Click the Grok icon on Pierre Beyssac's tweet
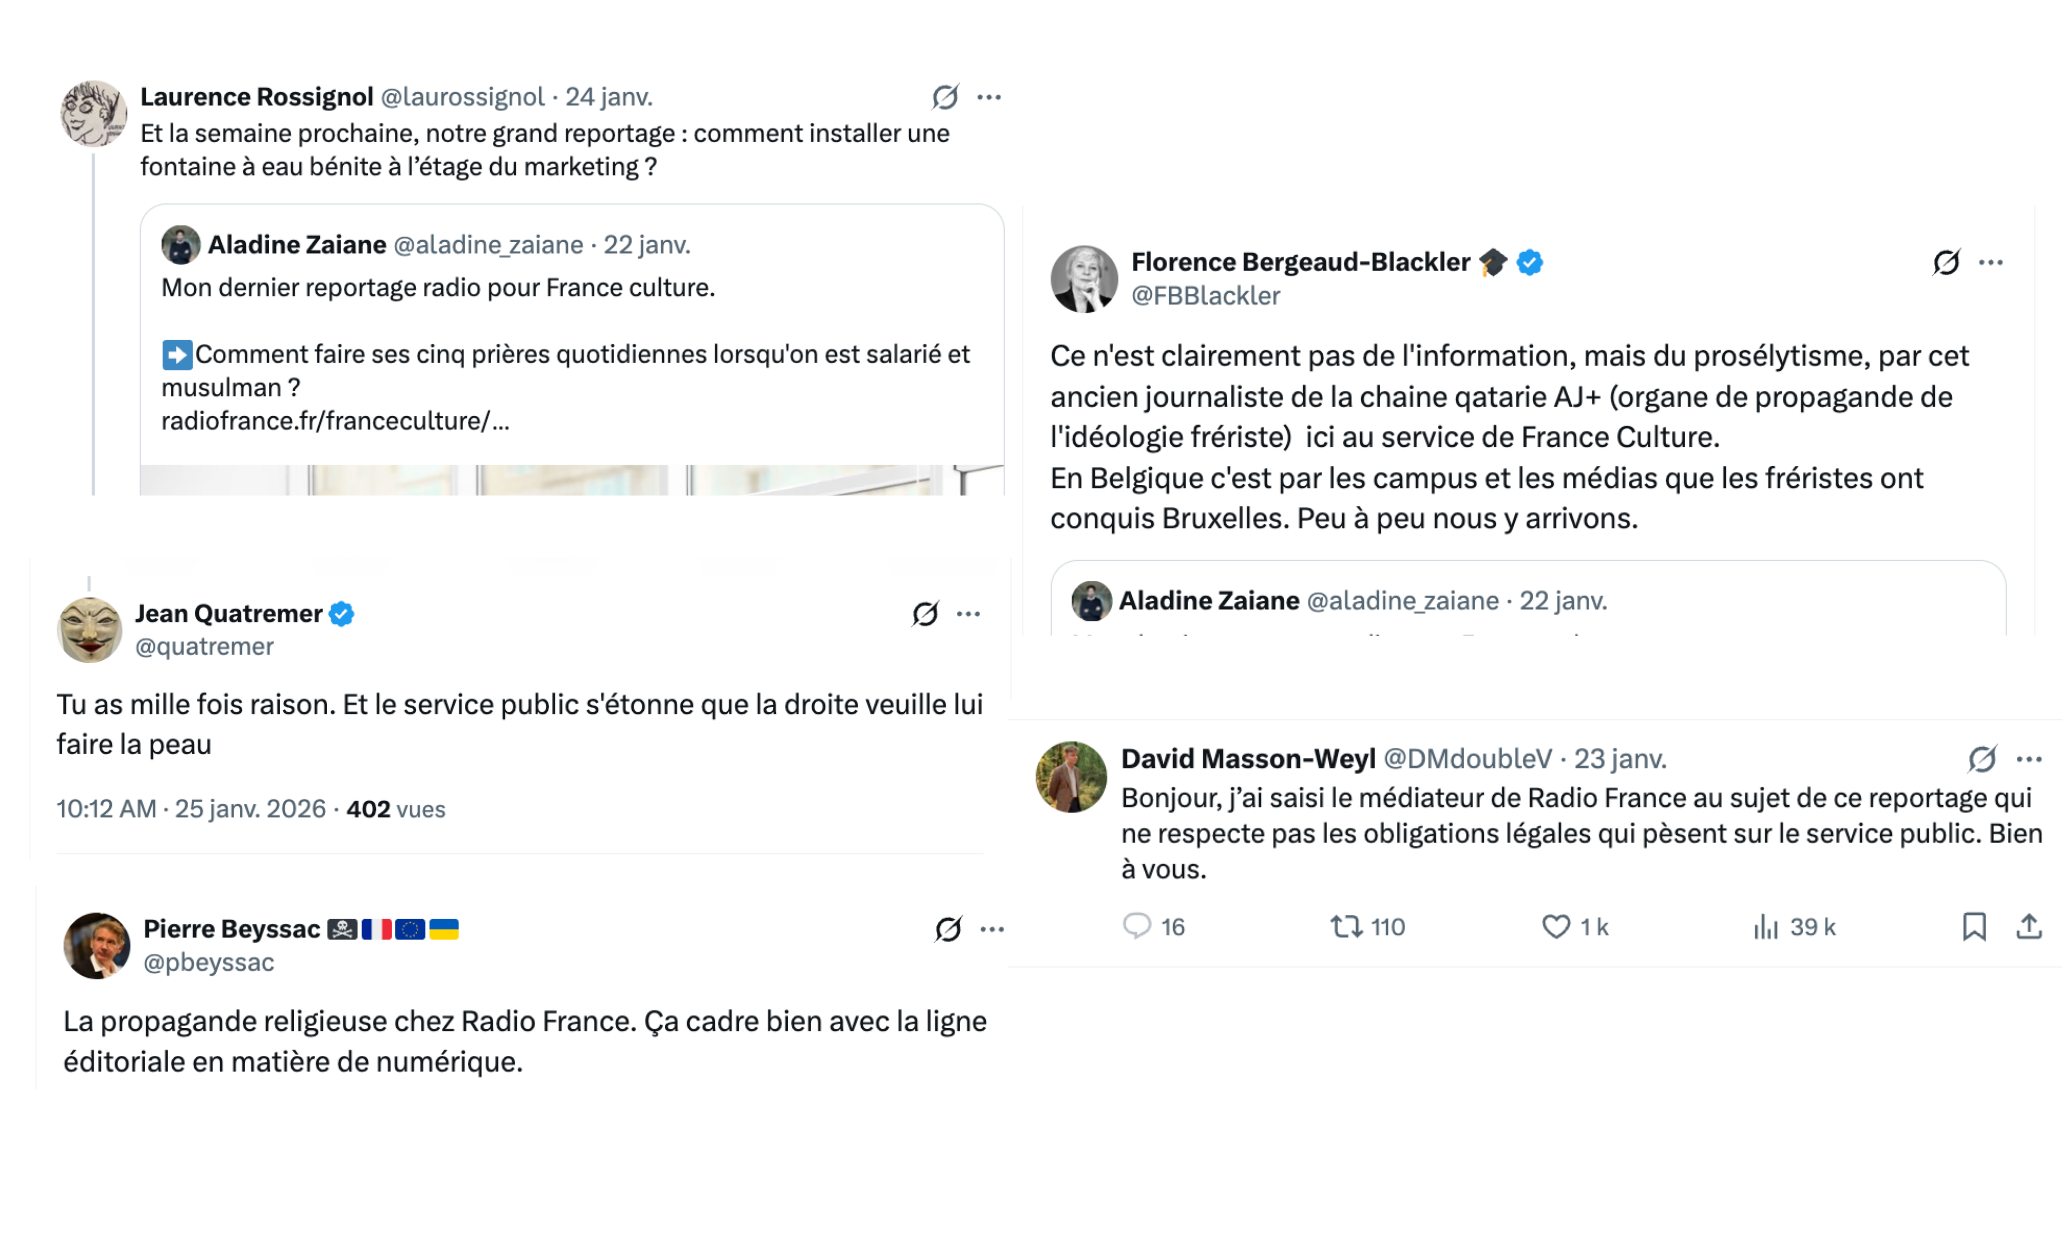 (x=948, y=929)
